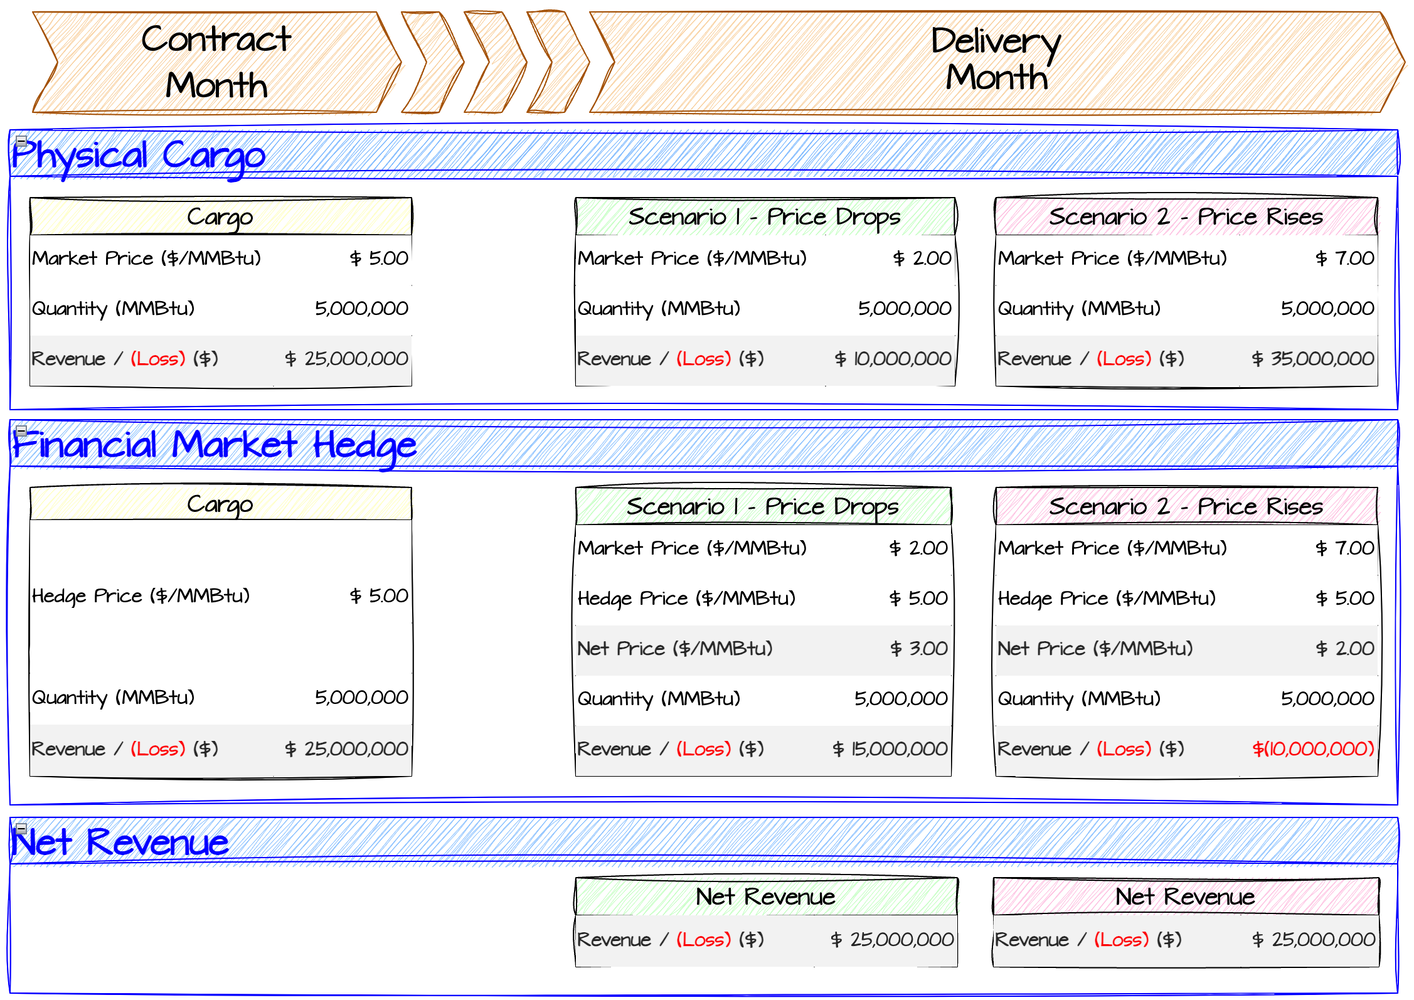1414x1000 pixels.
Task: Select the Financial Market Hedge title text
Action: tap(216, 444)
